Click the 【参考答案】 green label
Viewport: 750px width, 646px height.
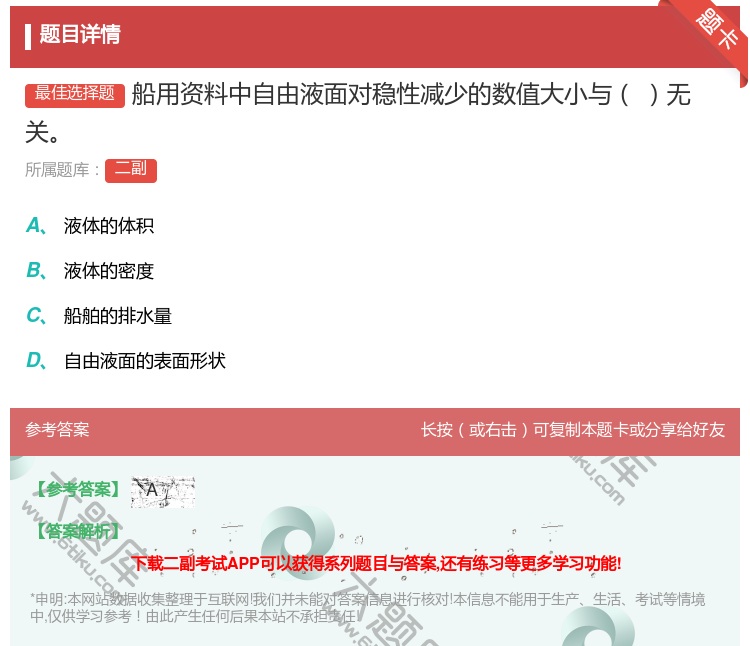[x=78, y=490]
